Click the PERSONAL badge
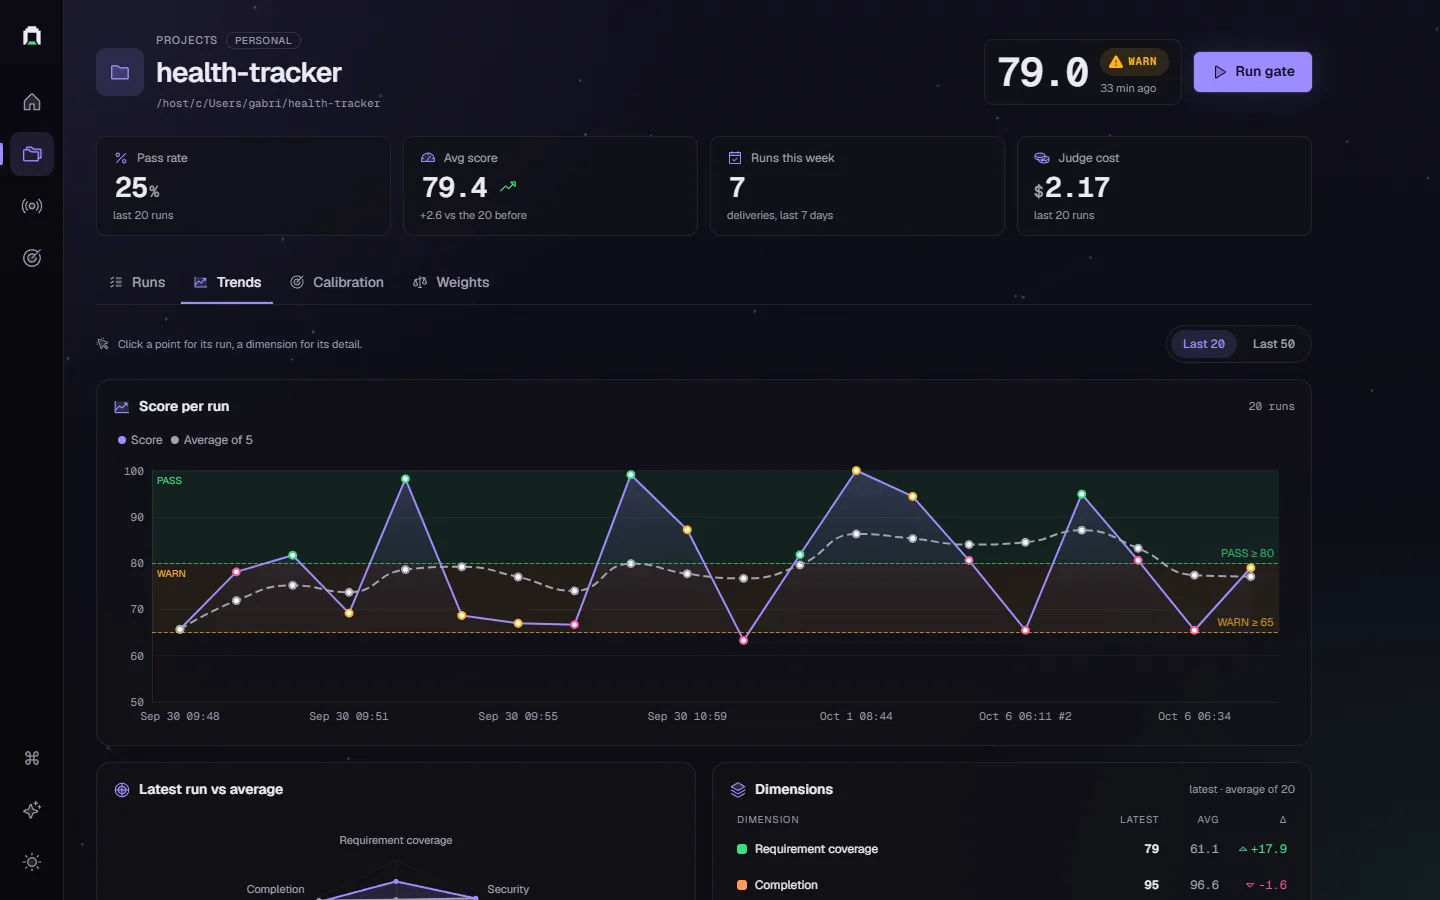This screenshot has width=1440, height=900. tap(263, 41)
